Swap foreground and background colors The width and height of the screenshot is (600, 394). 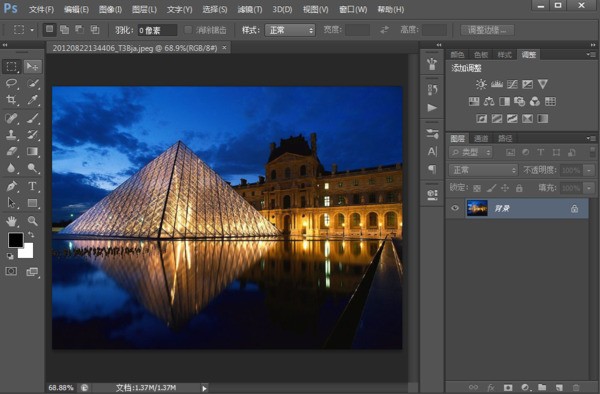click(x=31, y=234)
